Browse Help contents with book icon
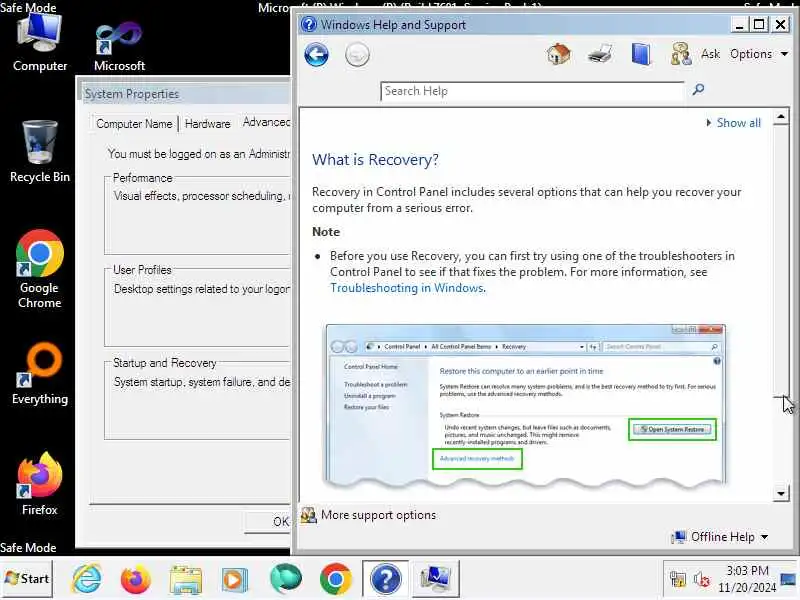This screenshot has height=600, width=800. (x=641, y=54)
